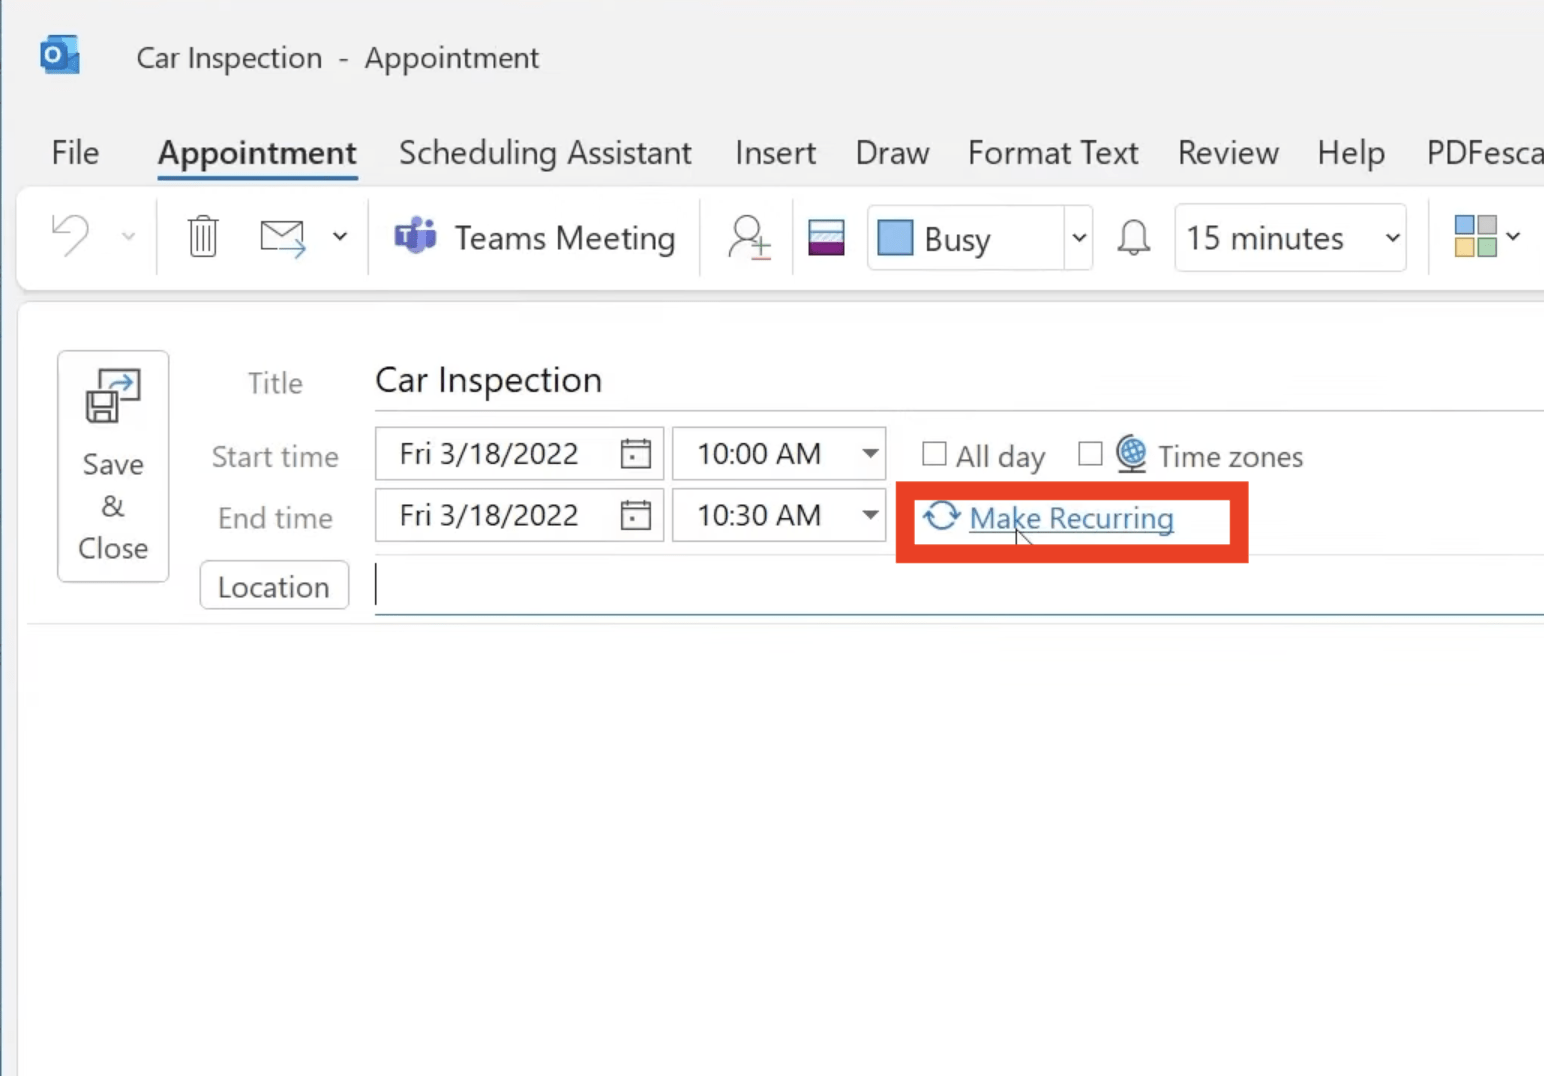Click the Categorize colored squares icon
Viewport: 1544px width, 1076px height.
[x=1475, y=237]
